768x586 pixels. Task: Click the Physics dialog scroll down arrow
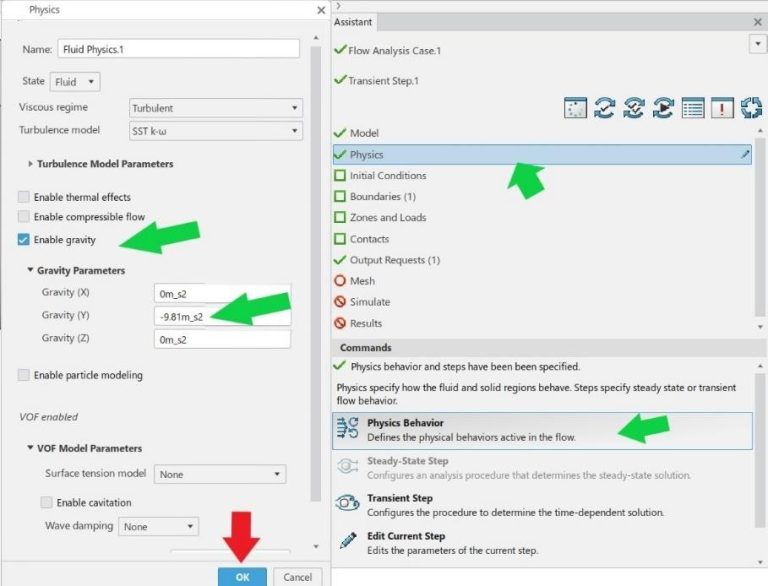point(316,546)
